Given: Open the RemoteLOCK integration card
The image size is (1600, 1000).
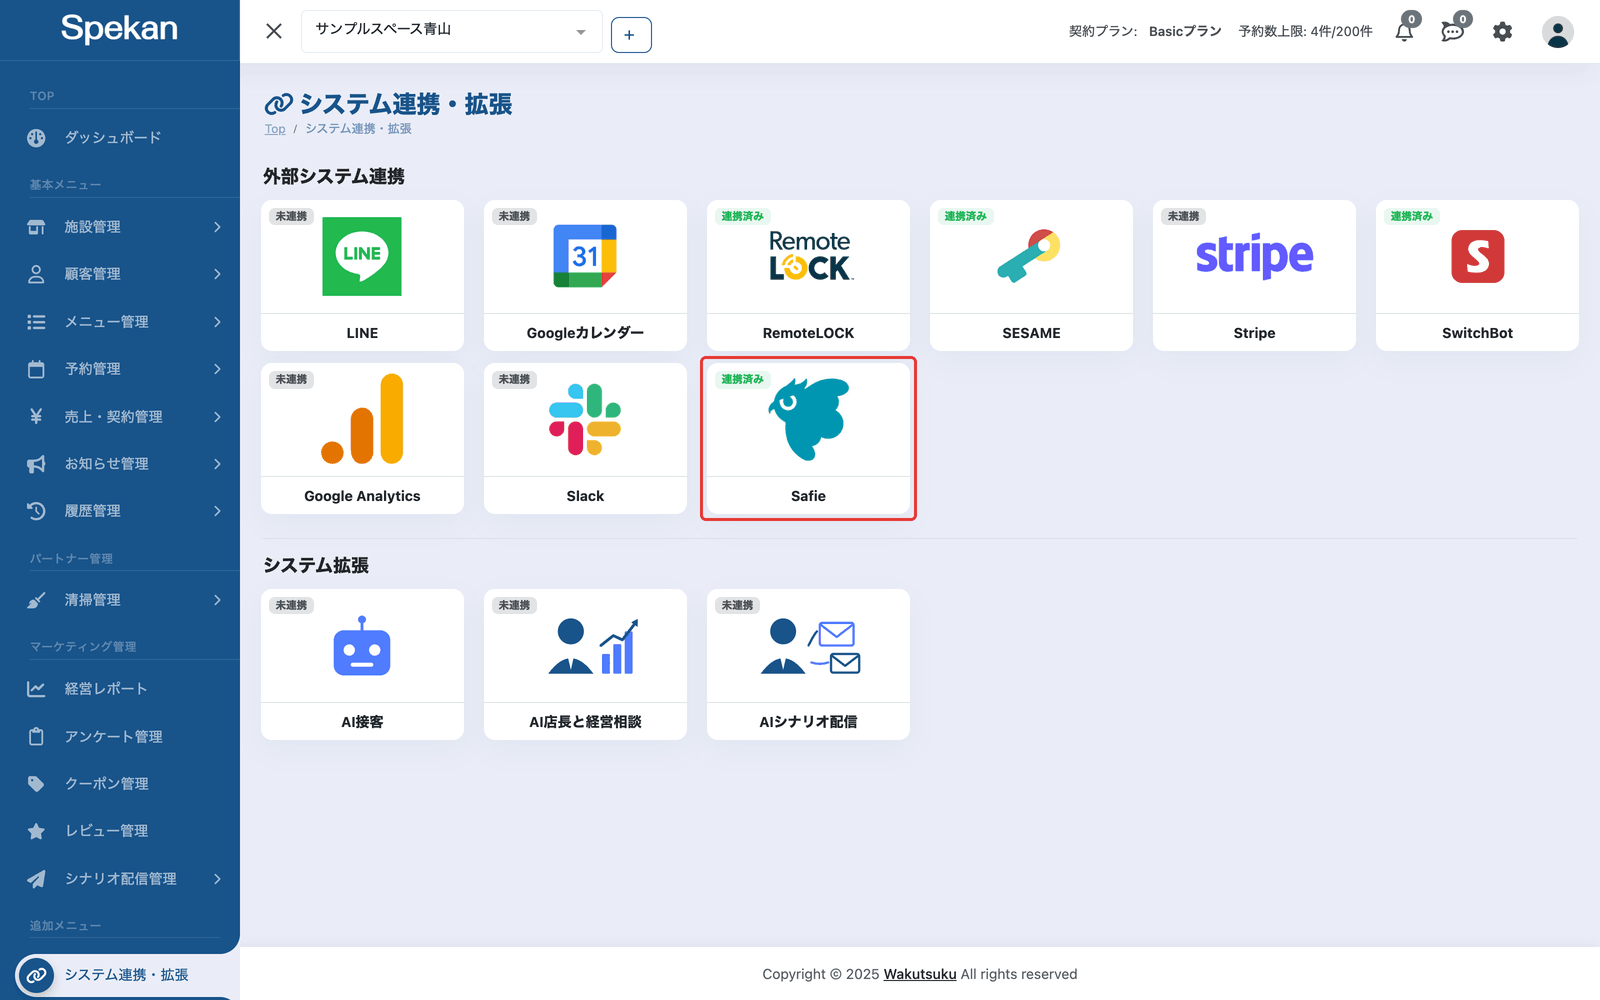Looking at the screenshot, I should tap(808, 275).
